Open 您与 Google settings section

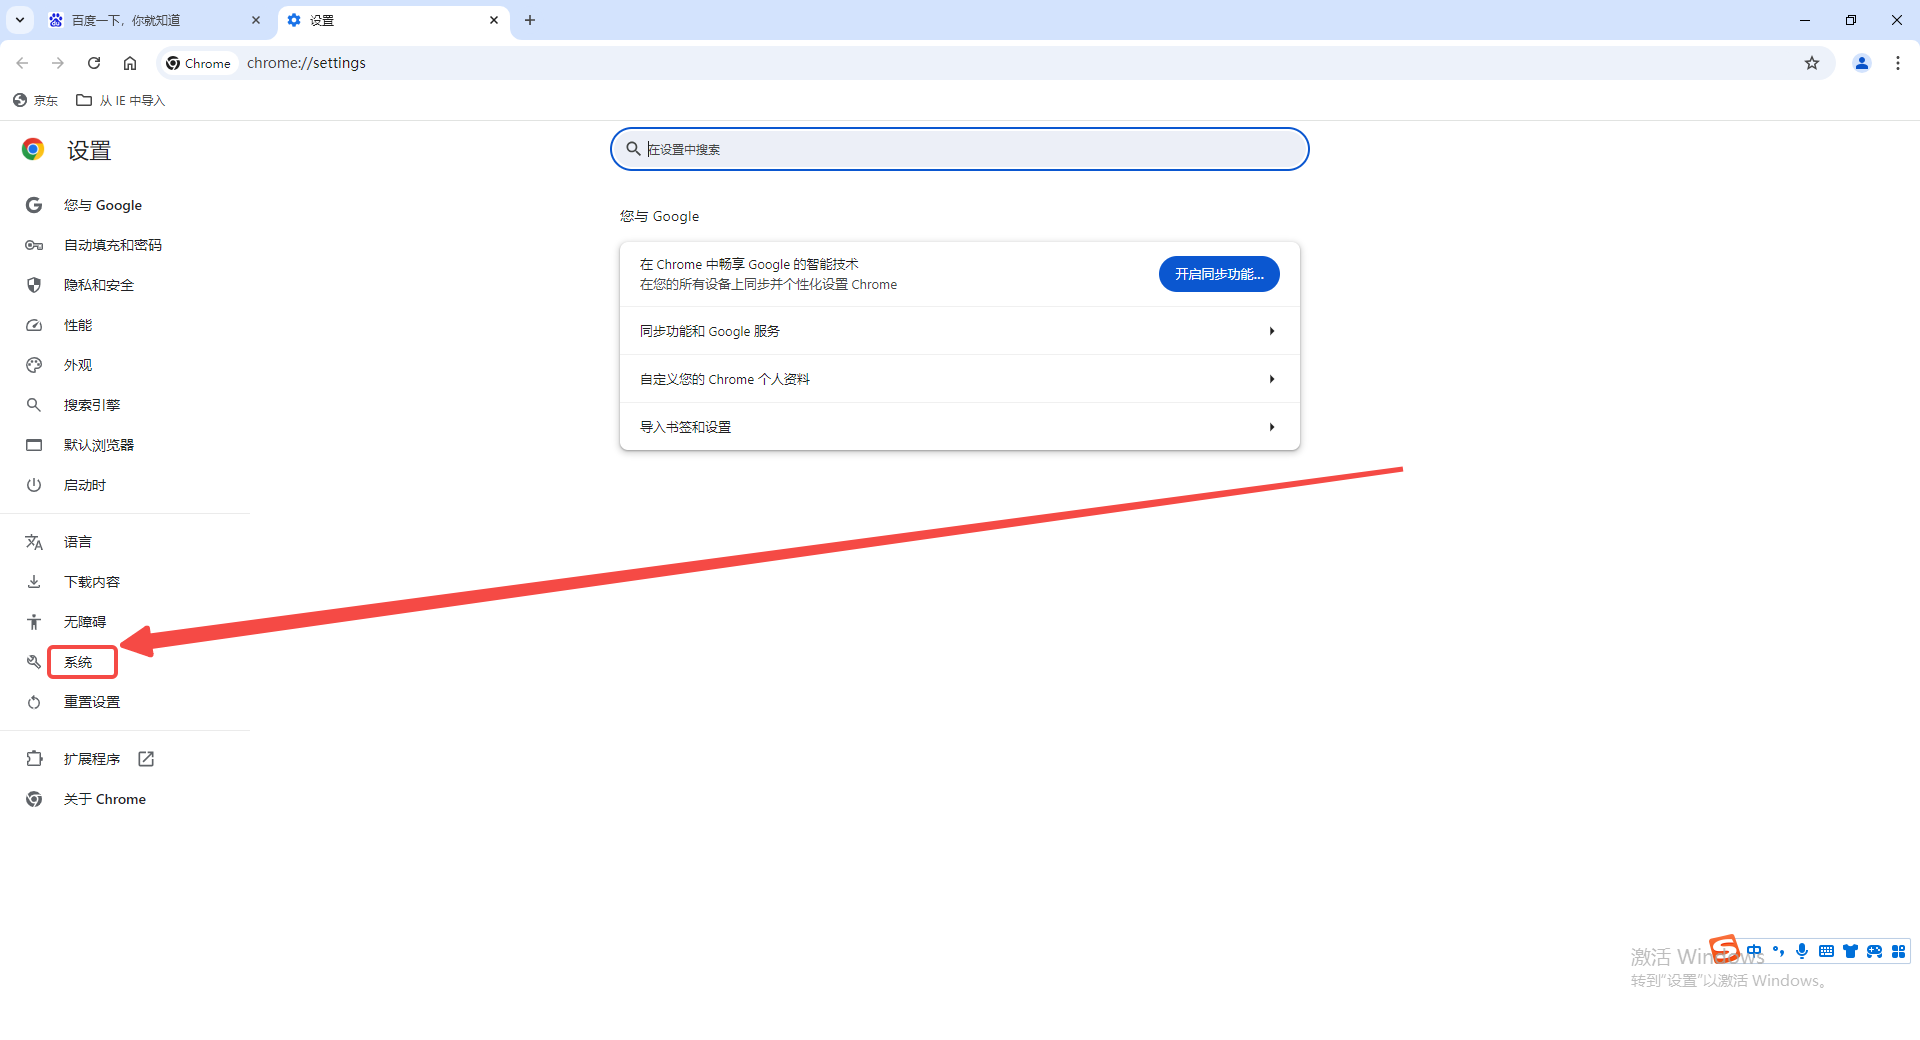[x=103, y=205]
